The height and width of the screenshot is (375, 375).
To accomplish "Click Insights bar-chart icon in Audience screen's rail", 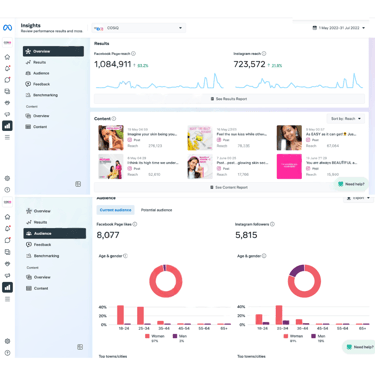I will 7,287.
